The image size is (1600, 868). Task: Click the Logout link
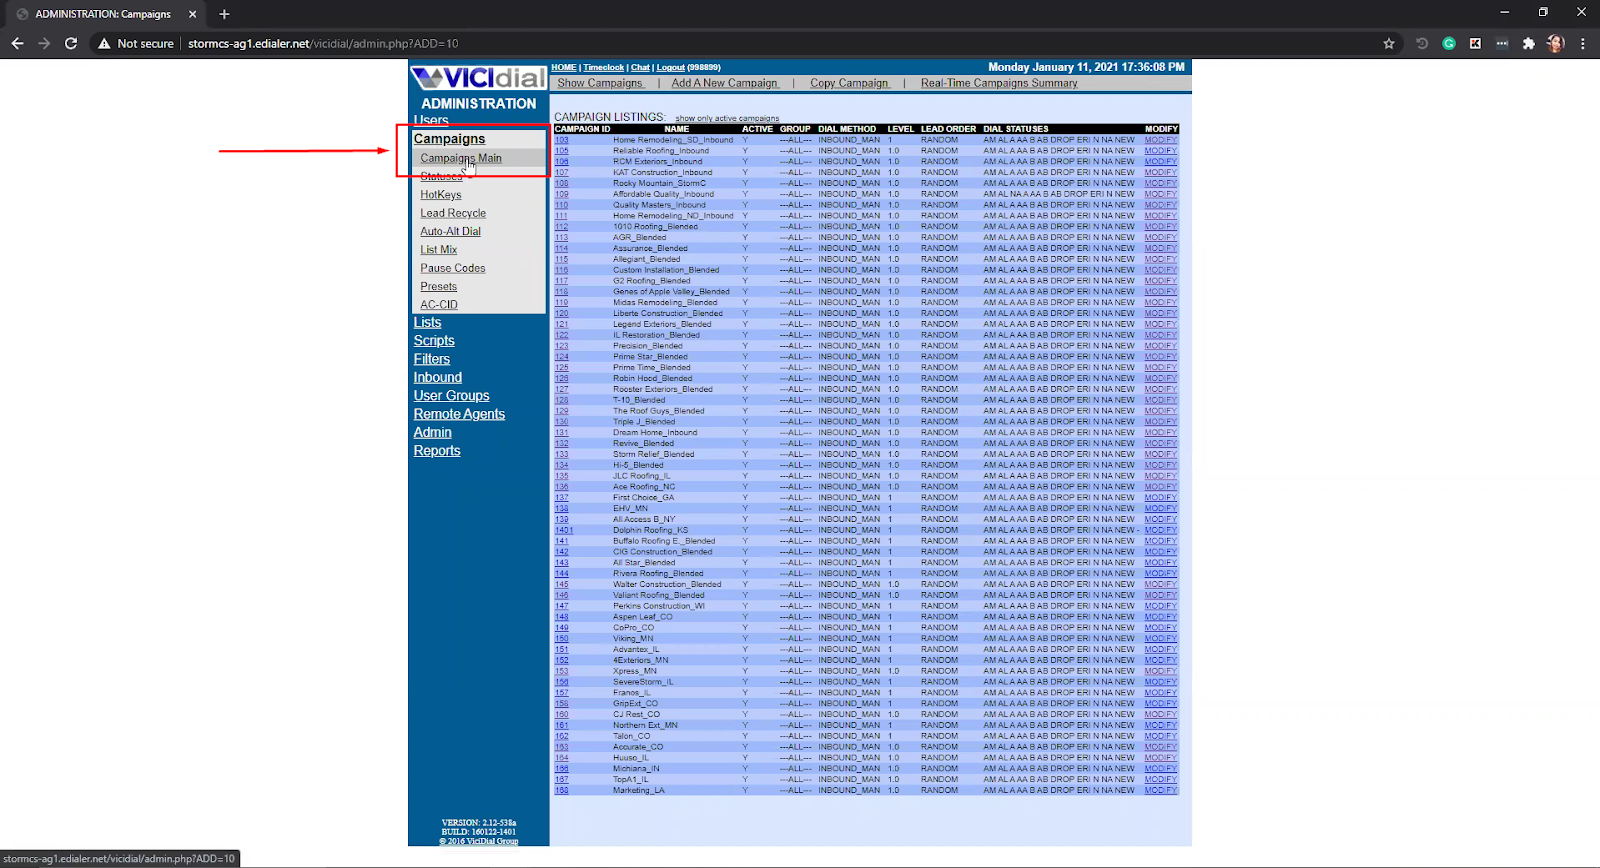point(671,67)
